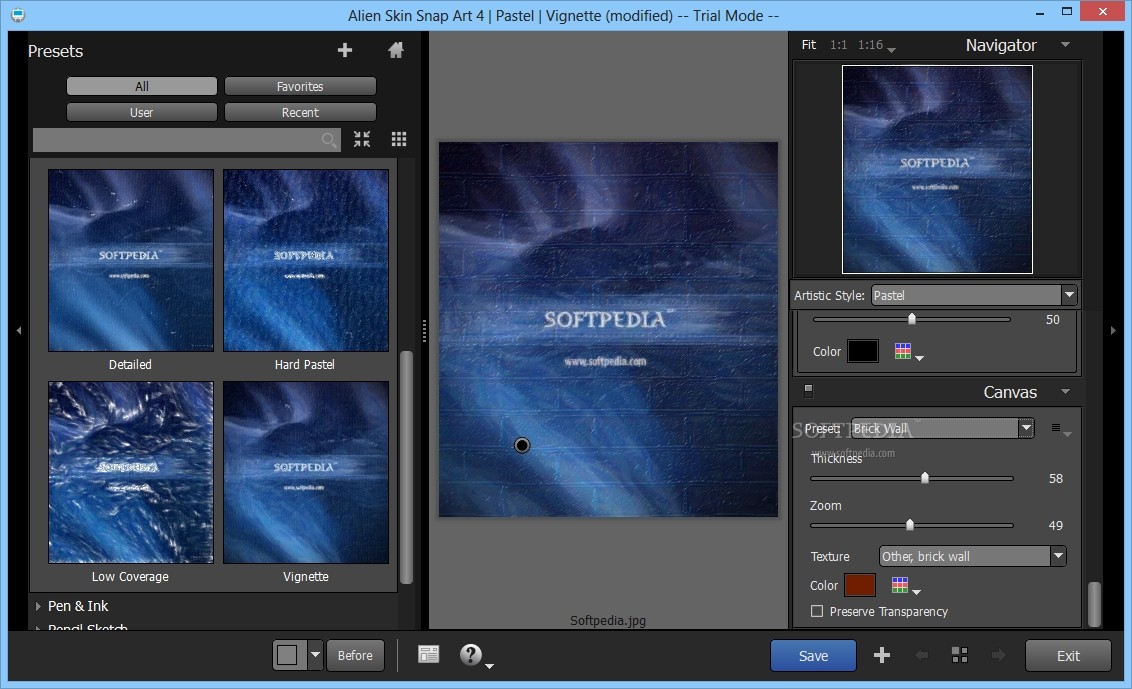Select the Low Coverage preset thumbnail
This screenshot has height=689, width=1132.
131,472
